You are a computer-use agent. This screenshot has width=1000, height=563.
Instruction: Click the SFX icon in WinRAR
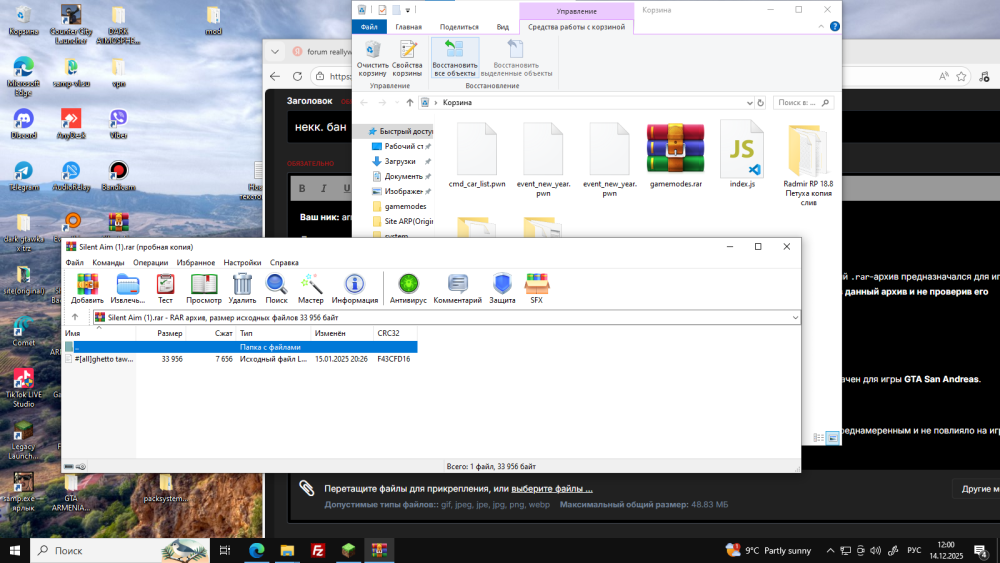click(536, 289)
